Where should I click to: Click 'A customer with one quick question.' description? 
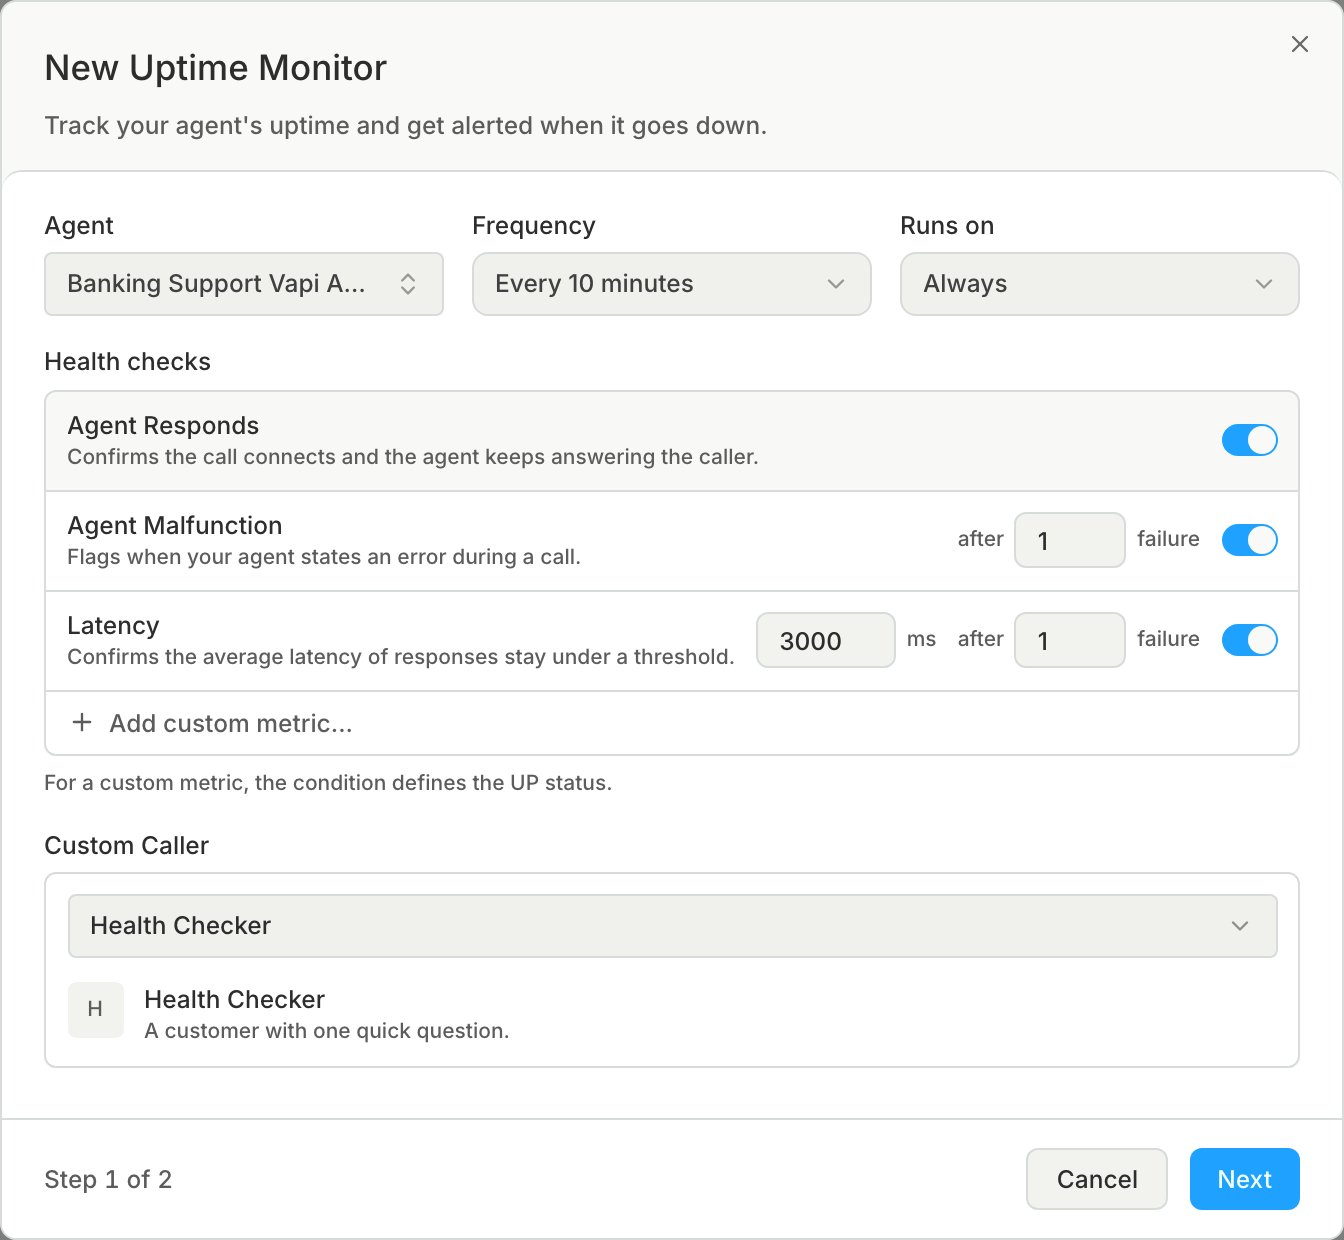327,1031
